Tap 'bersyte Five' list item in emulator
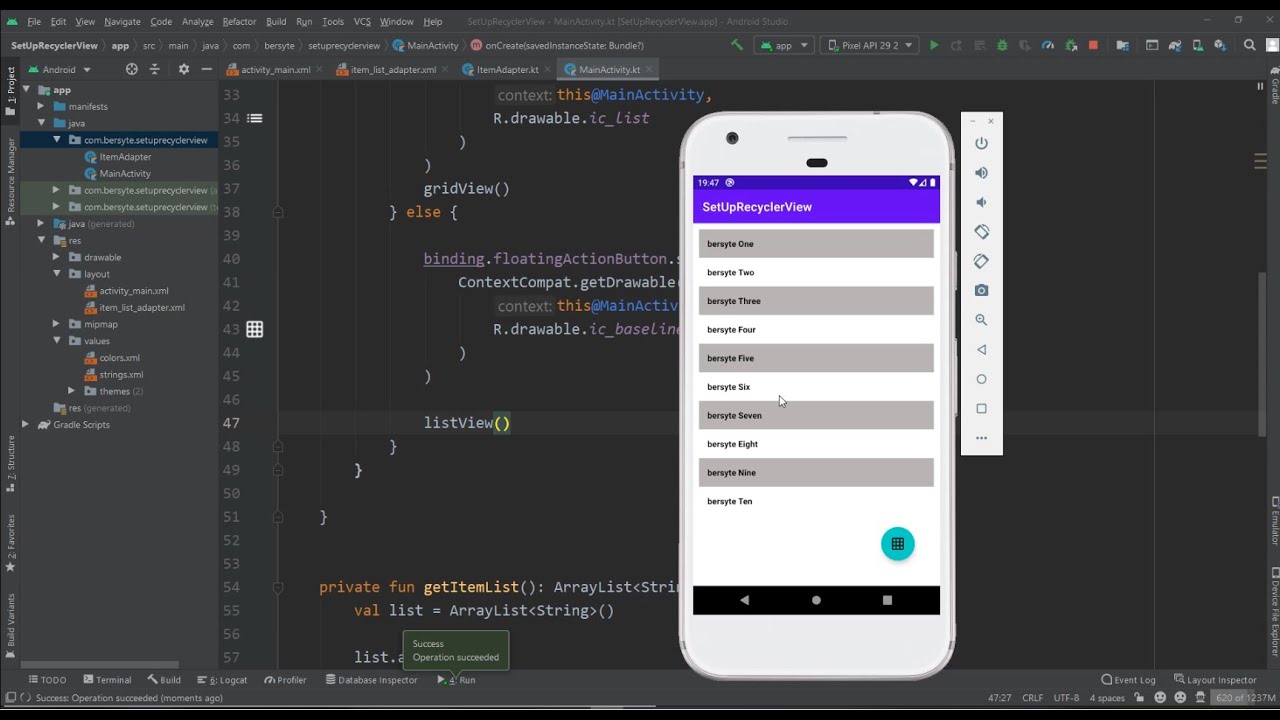The width and height of the screenshot is (1280, 720). (x=816, y=358)
